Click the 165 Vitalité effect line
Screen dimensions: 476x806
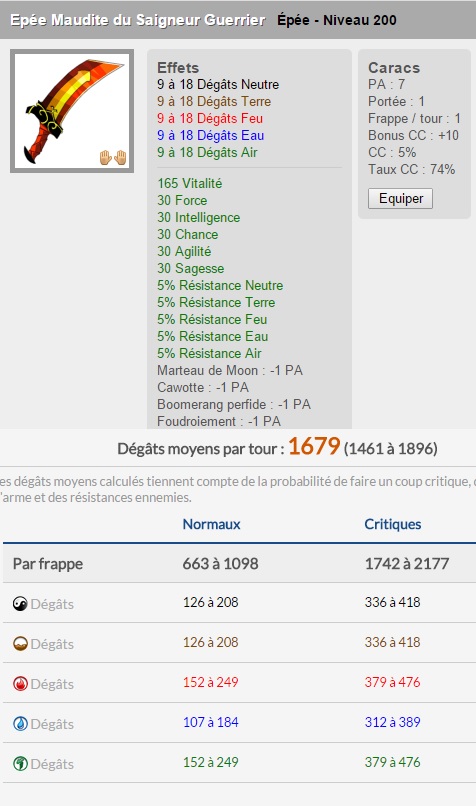190,183
